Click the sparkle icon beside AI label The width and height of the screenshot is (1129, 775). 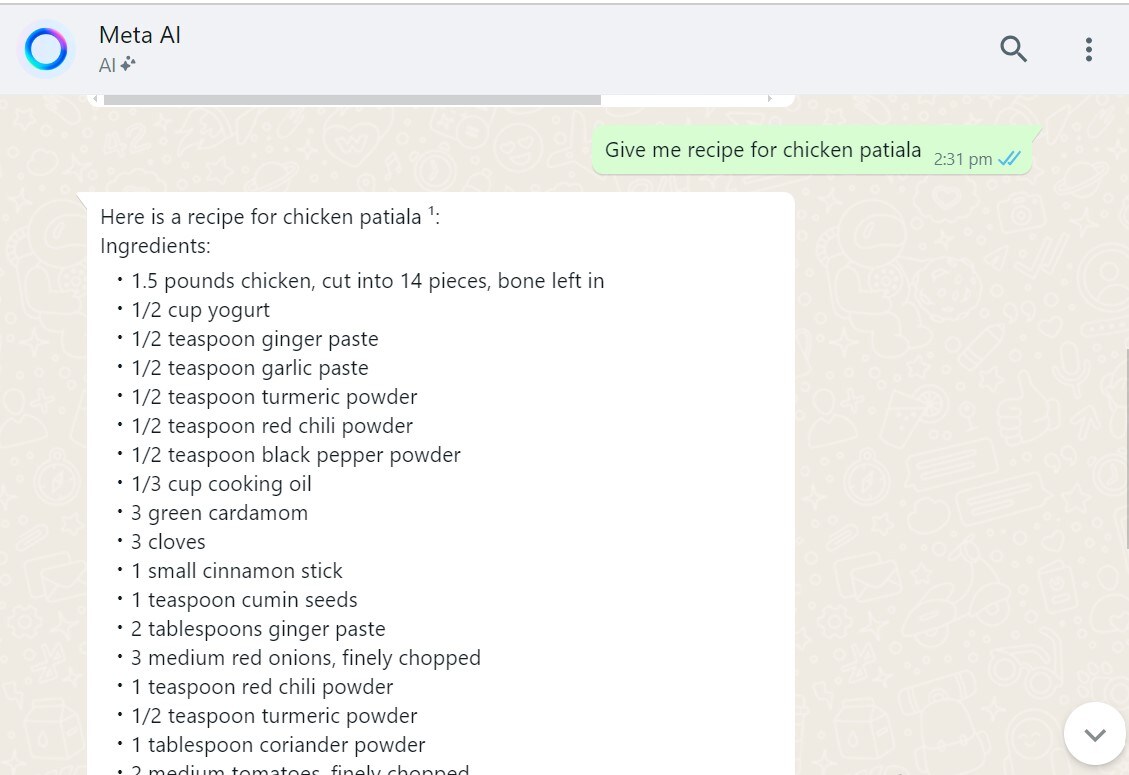128,65
